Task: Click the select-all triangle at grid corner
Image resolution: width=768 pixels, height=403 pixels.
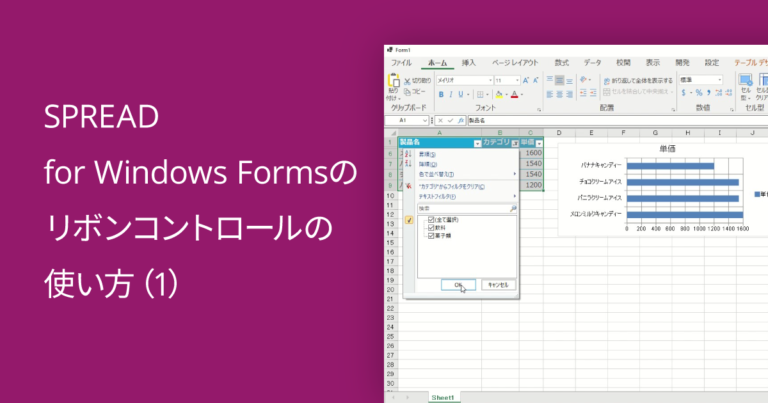Action: coord(393,133)
